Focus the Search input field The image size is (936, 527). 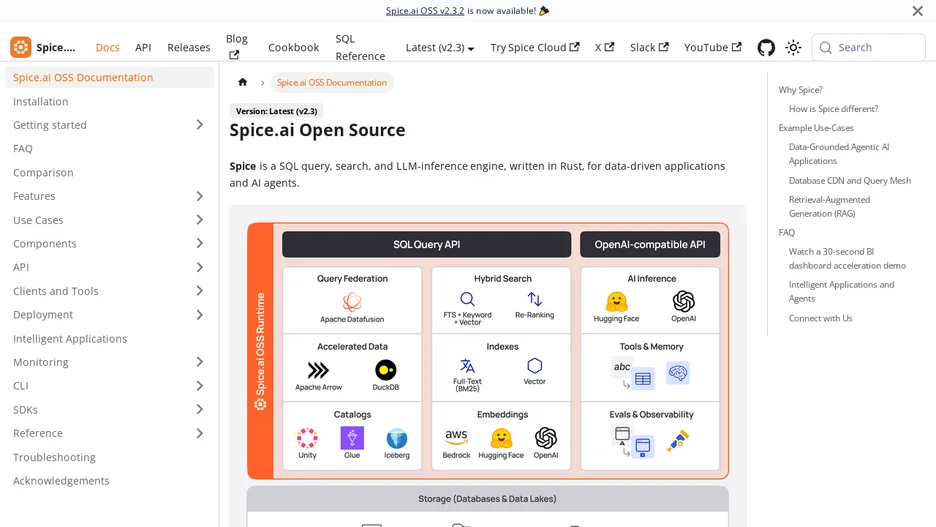click(869, 48)
